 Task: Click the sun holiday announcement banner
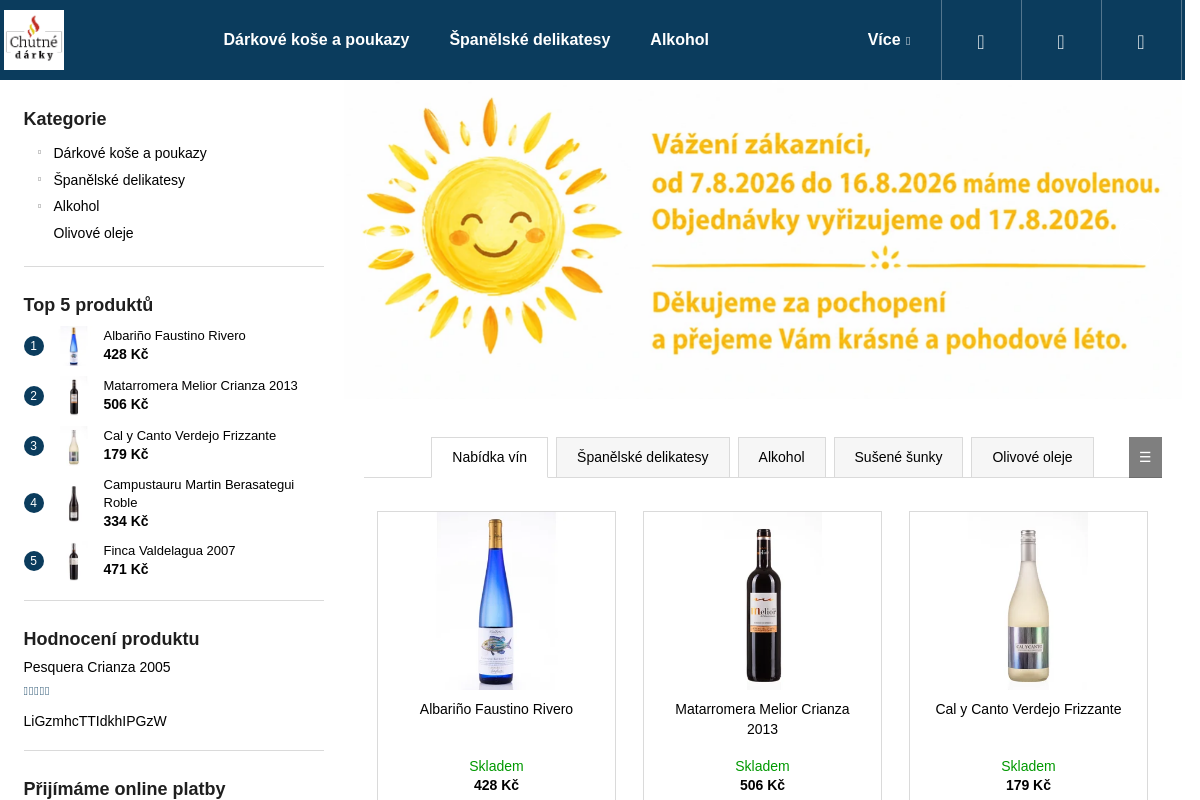(762, 238)
